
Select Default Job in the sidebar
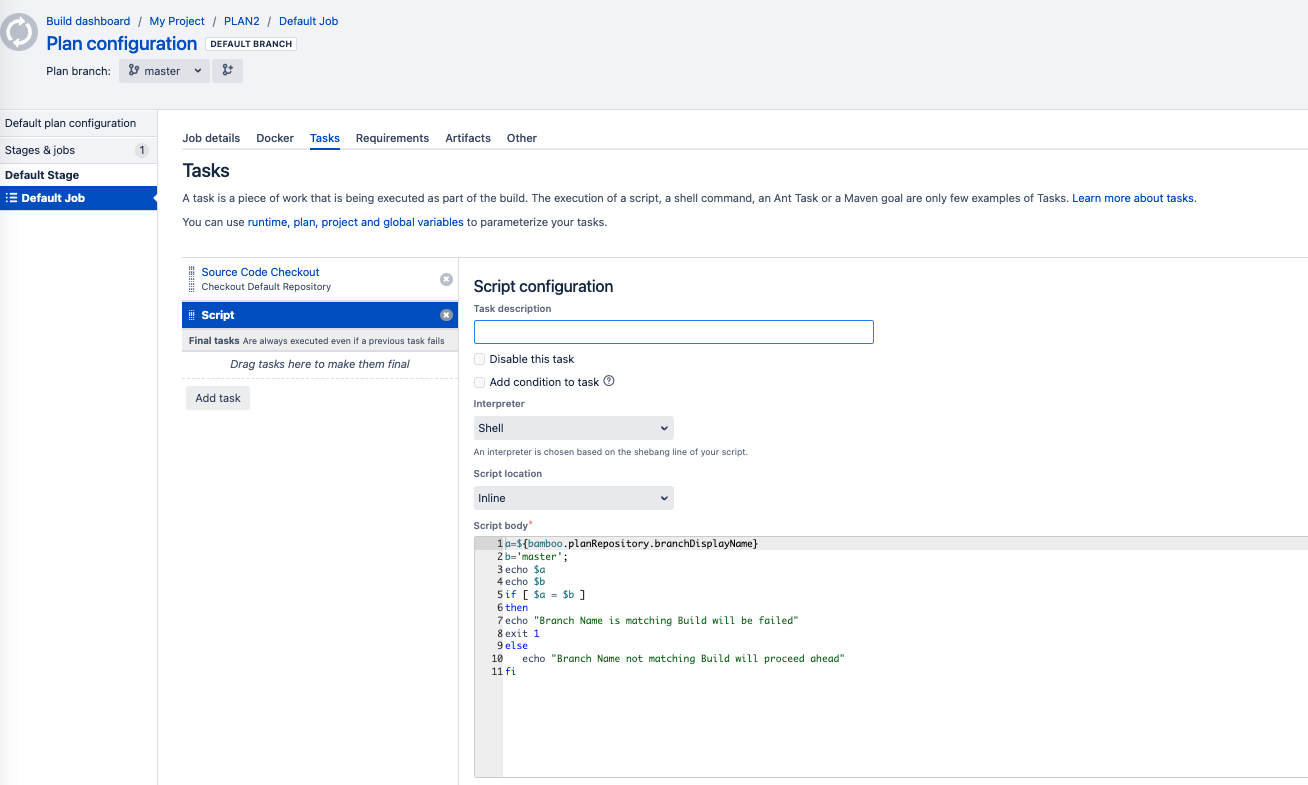click(x=79, y=198)
